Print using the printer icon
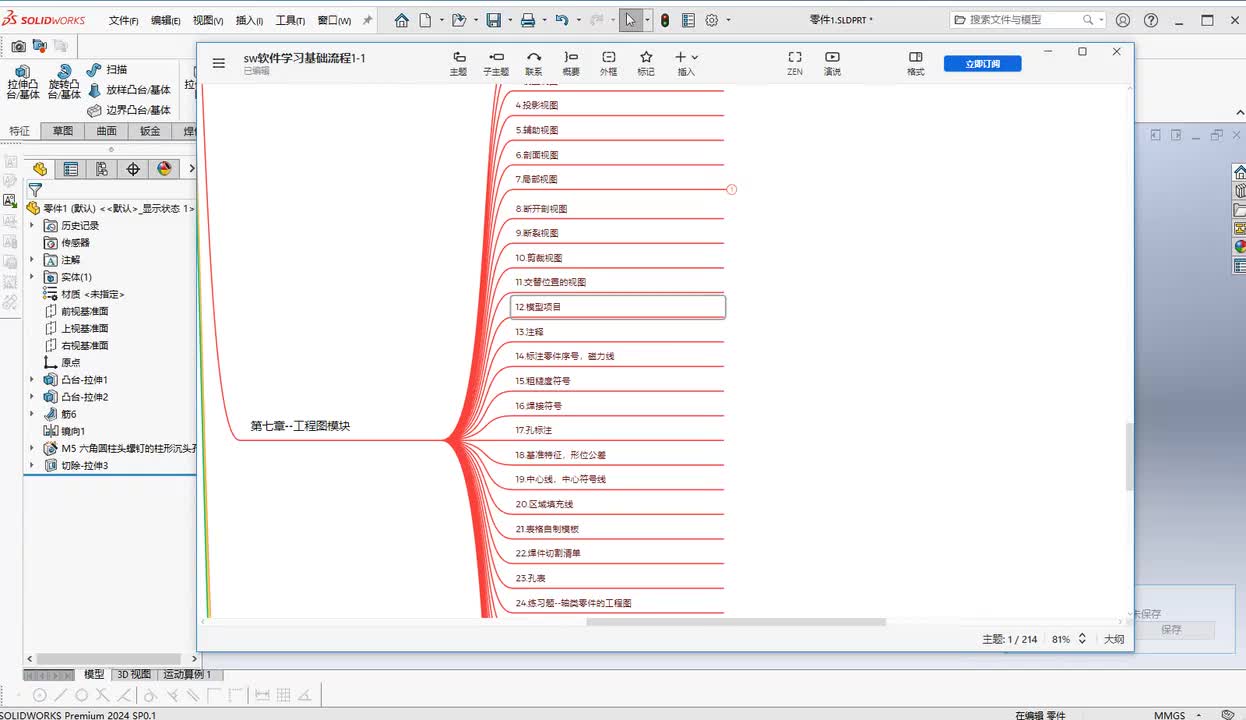This screenshot has width=1246, height=720. click(x=527, y=20)
